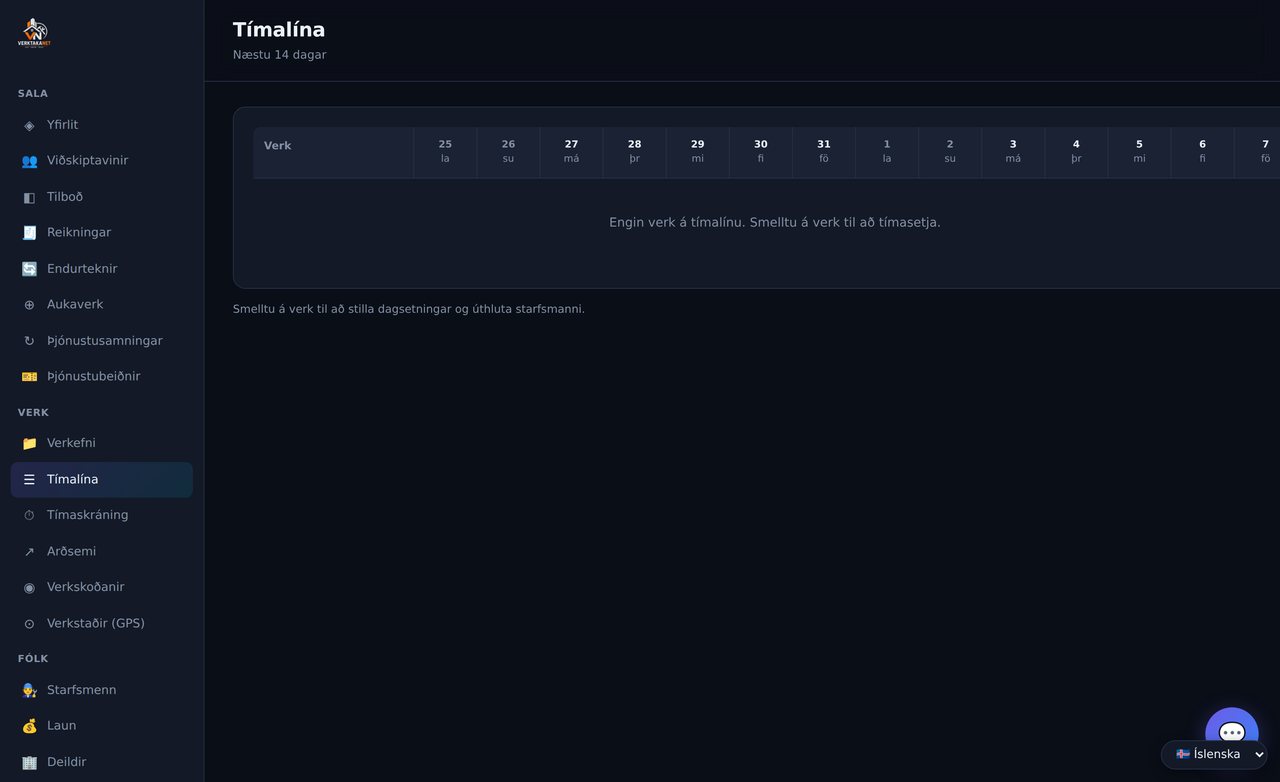This screenshot has width=1280, height=782.
Task: Click the Verkskoðanir target icon
Action: [29, 587]
